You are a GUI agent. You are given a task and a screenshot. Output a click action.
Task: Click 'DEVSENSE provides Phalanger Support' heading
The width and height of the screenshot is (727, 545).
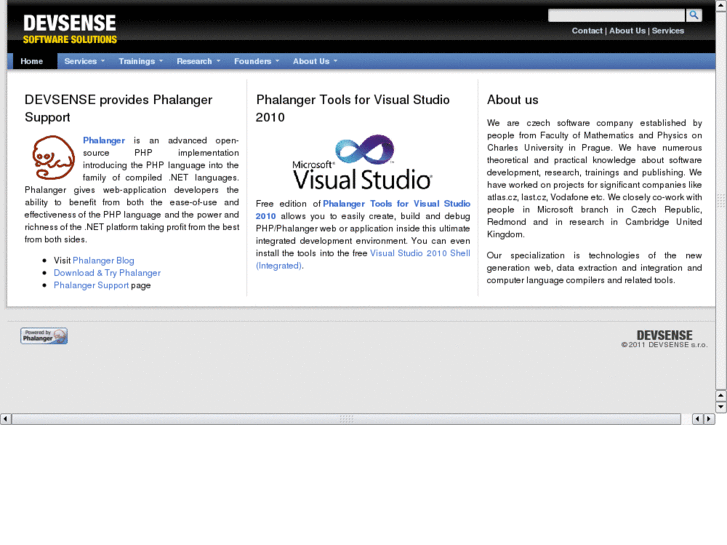coord(119,109)
